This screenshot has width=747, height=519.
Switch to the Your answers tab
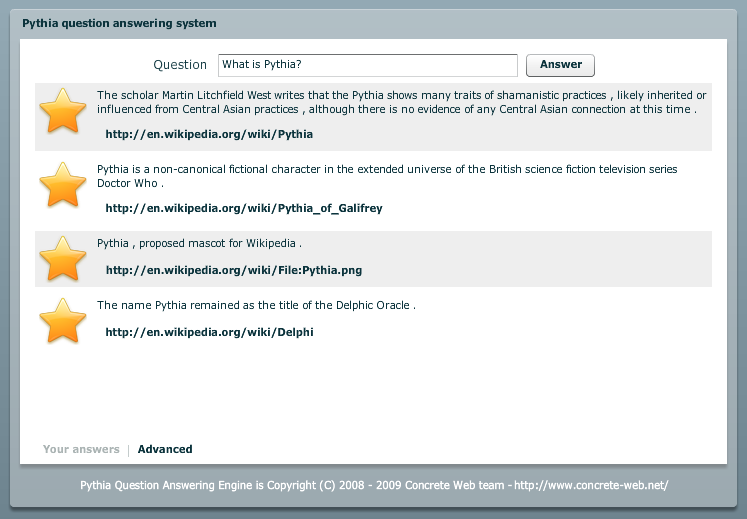81,449
